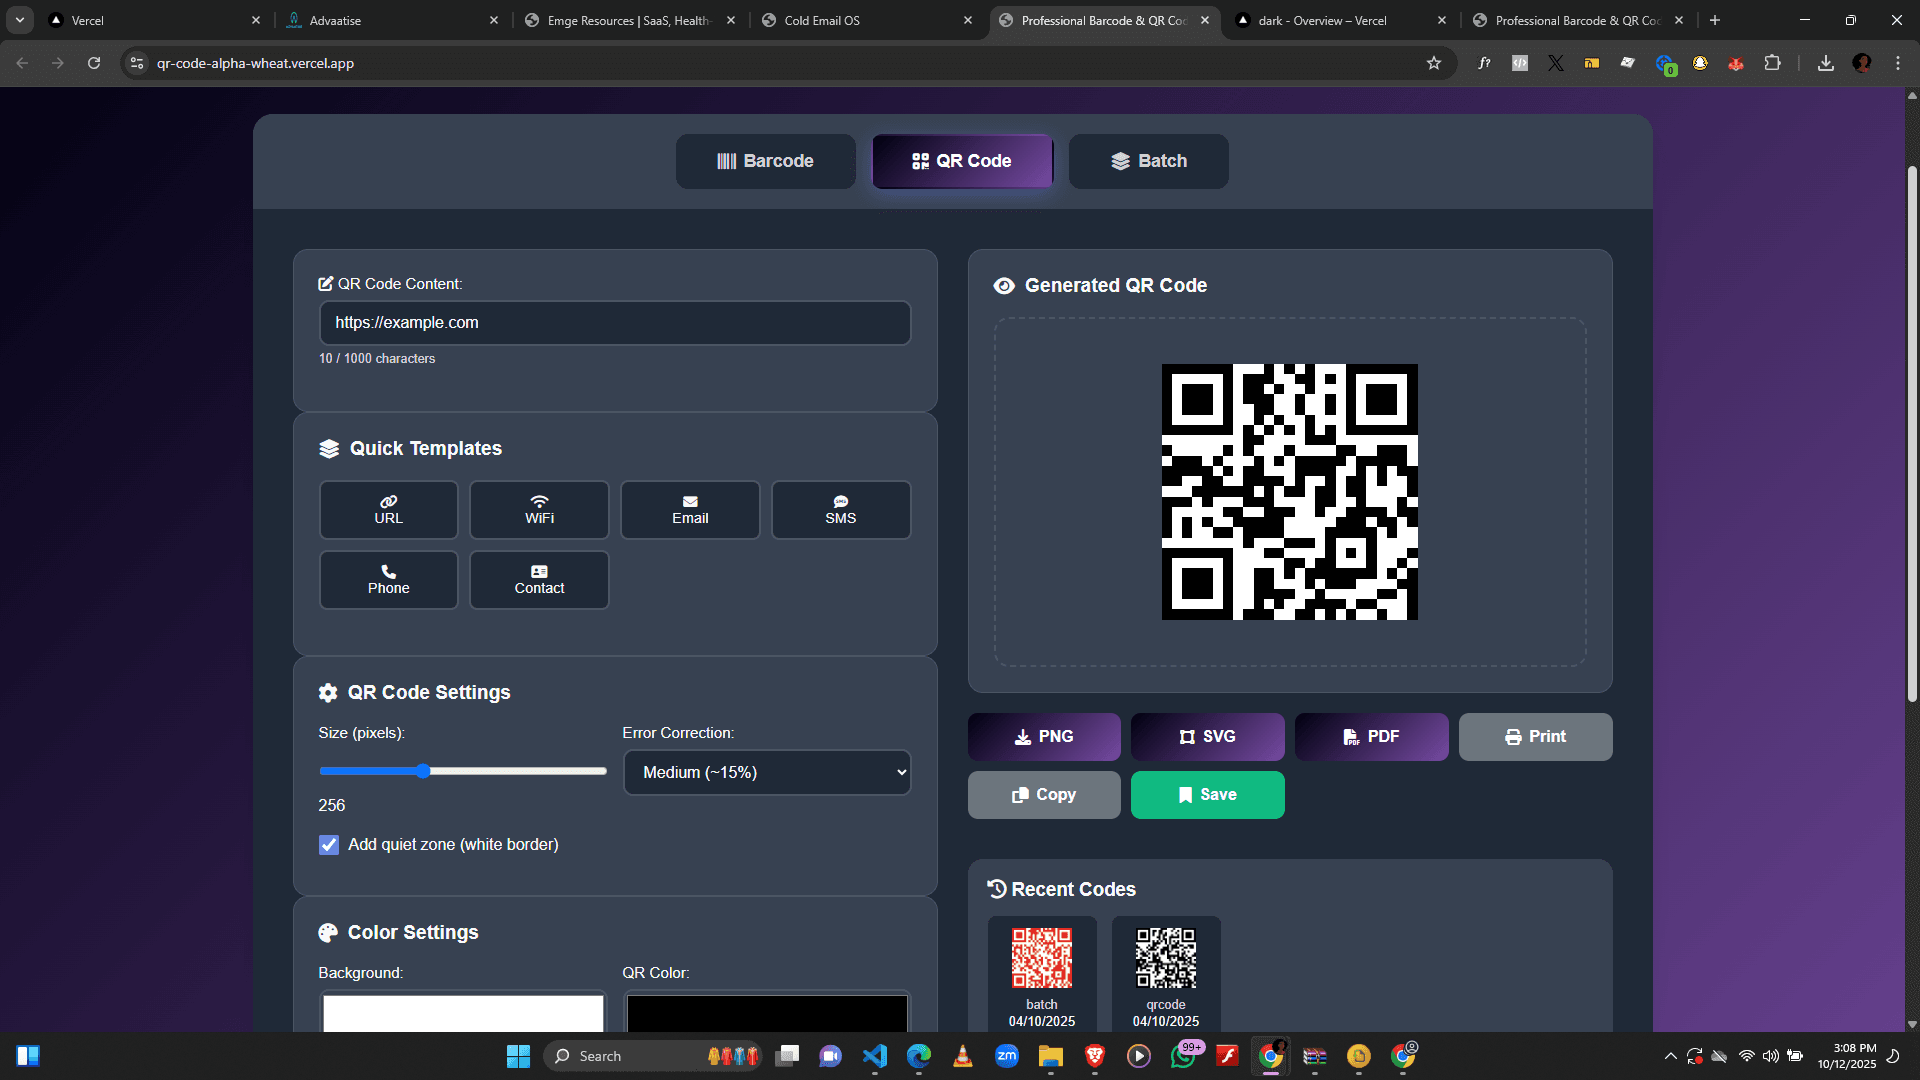1920x1080 pixels.
Task: Open the Background color swatch
Action: click(463, 1012)
